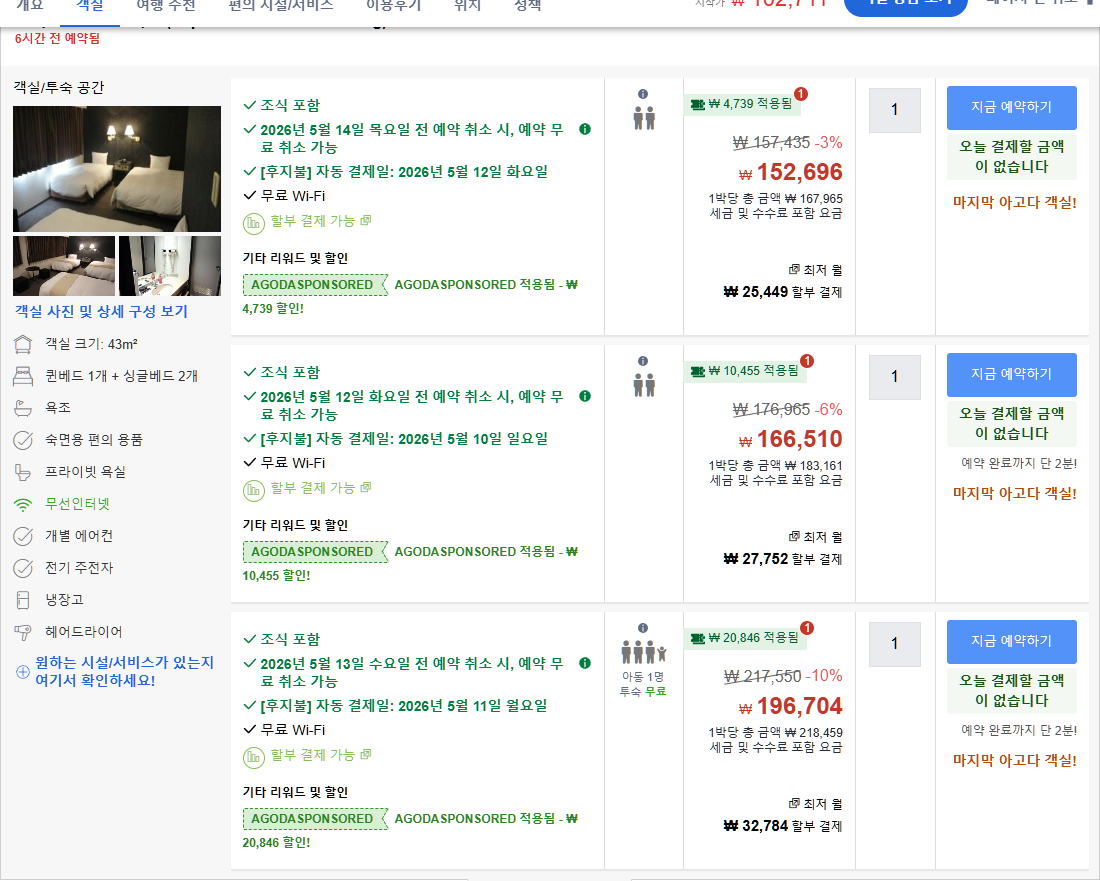
Task: Click the hair dryer icon beside 헤어드라이어
Action: pyautogui.click(x=23, y=633)
